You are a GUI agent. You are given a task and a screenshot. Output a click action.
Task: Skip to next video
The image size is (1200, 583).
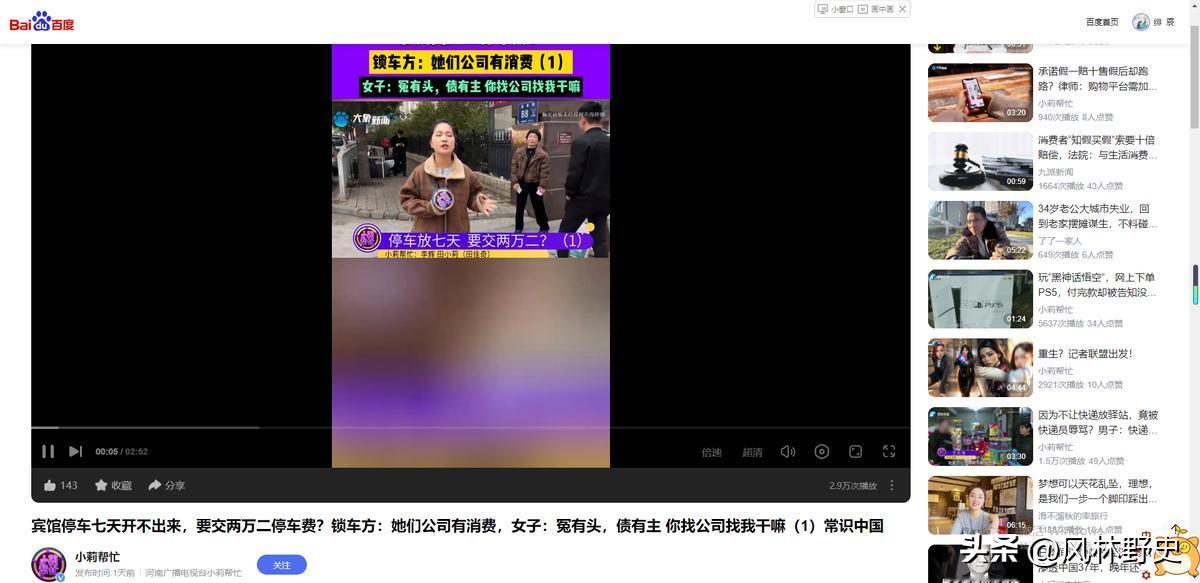click(x=75, y=451)
